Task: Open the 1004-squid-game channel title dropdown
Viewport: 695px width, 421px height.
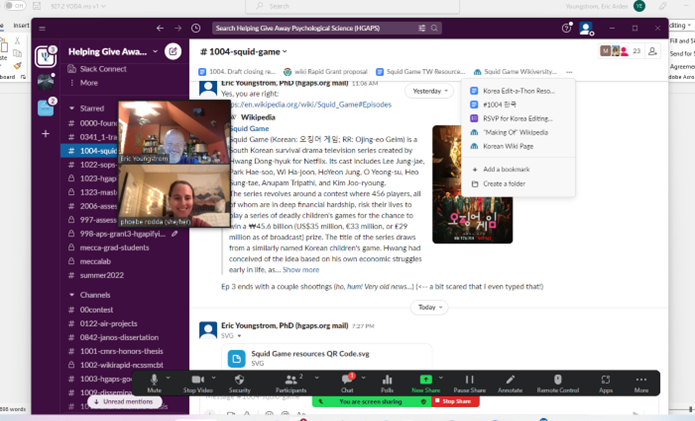Action: click(245, 51)
